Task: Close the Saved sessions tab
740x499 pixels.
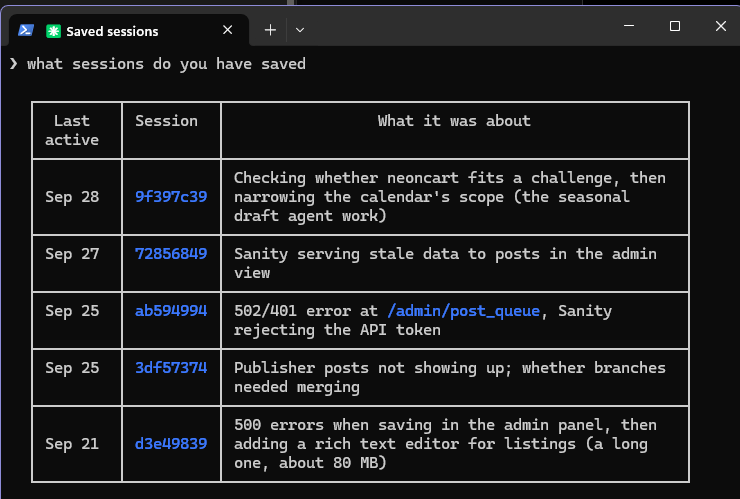Action: (x=227, y=30)
